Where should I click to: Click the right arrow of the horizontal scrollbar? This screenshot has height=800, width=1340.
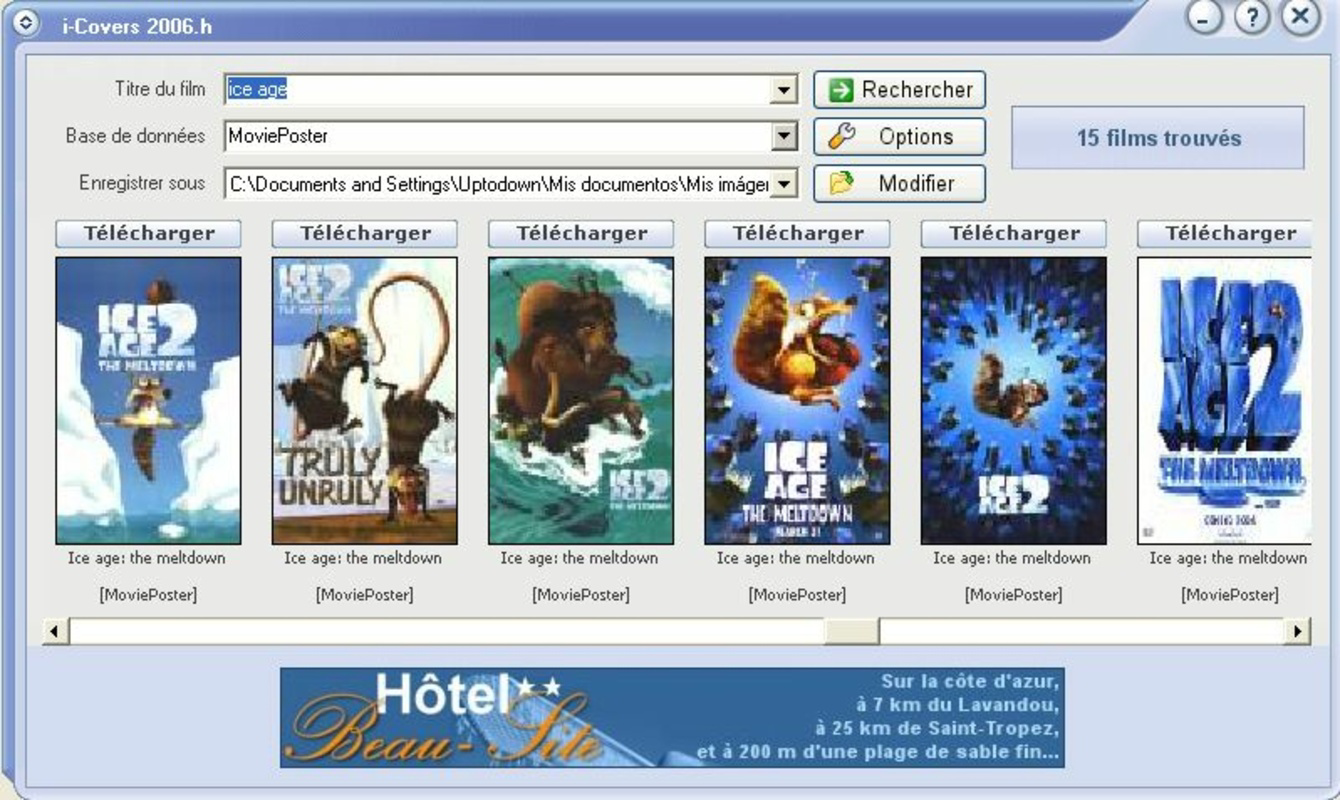[x=1298, y=631]
